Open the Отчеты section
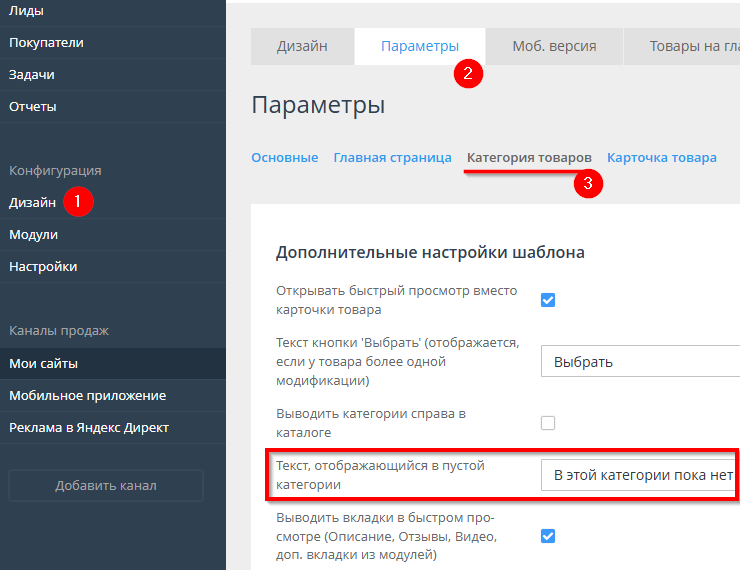Viewport: 740px width, 570px height. point(33,107)
